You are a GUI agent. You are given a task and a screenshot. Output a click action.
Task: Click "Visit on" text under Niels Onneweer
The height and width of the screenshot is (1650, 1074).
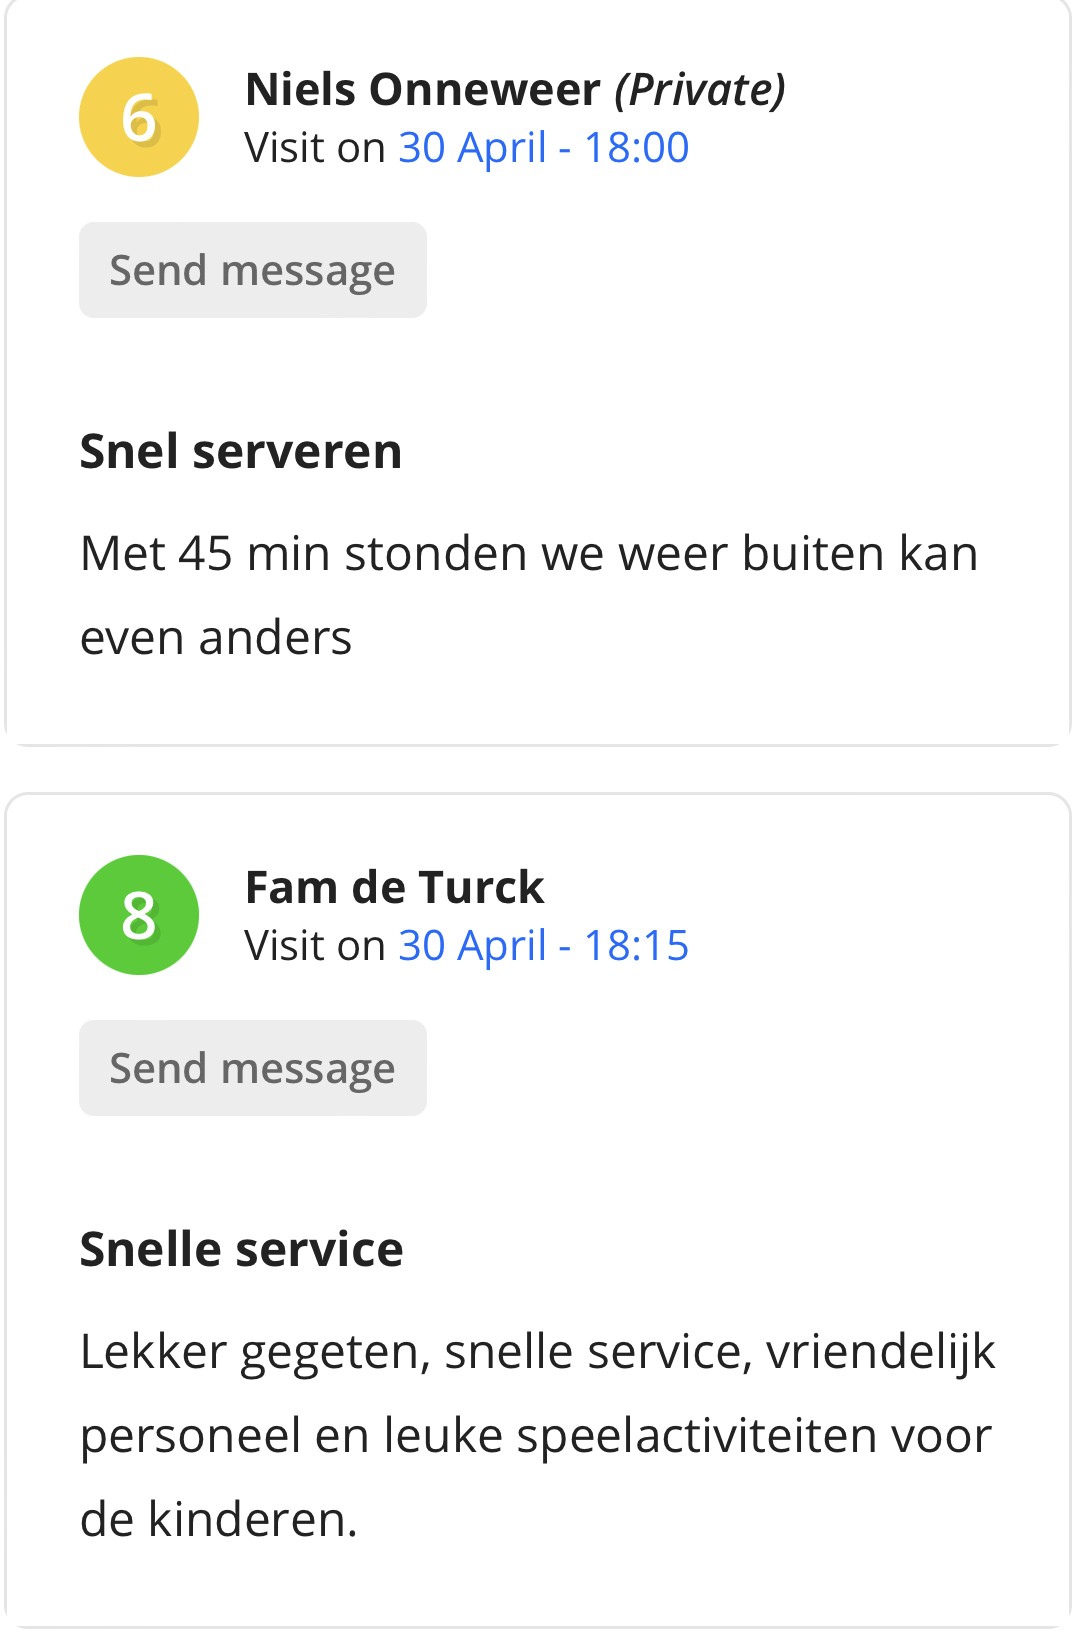tap(315, 148)
